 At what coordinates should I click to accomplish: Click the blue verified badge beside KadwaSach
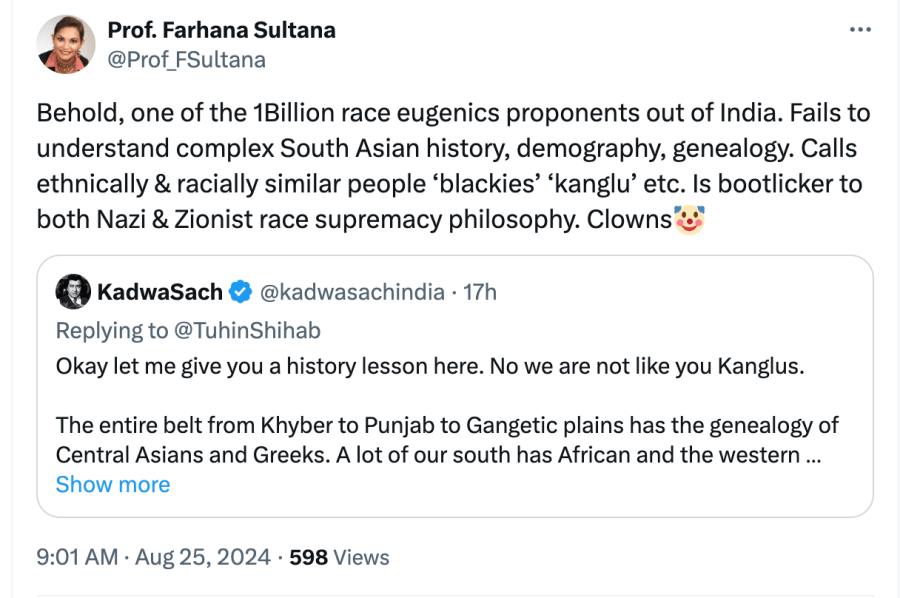[240, 292]
